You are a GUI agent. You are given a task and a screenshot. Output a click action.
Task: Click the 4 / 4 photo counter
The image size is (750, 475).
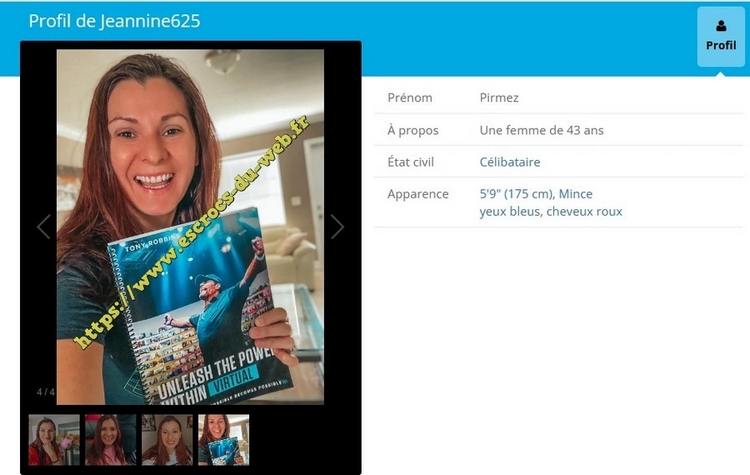pos(46,392)
